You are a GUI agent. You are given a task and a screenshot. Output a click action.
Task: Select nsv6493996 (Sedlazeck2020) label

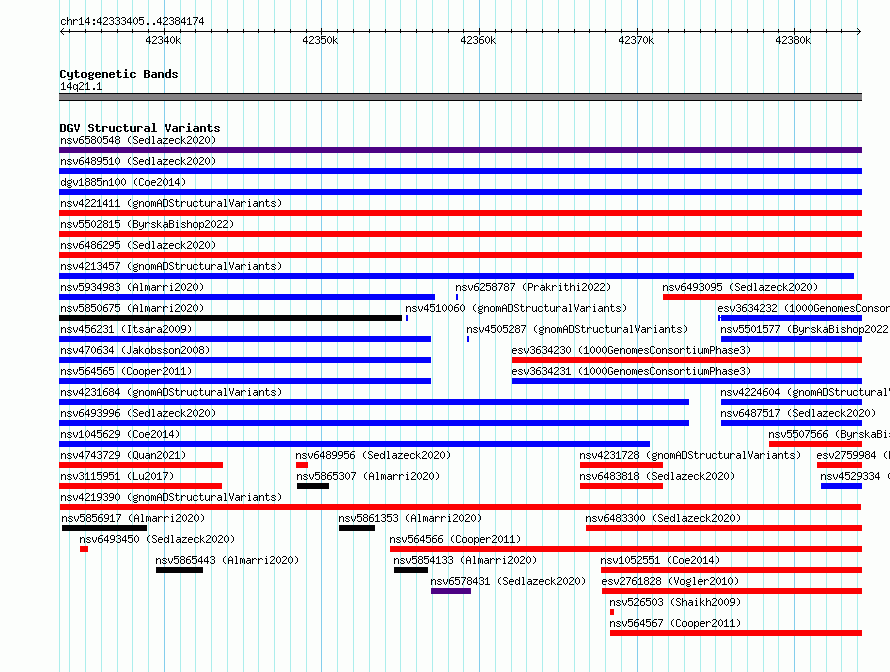click(138, 413)
